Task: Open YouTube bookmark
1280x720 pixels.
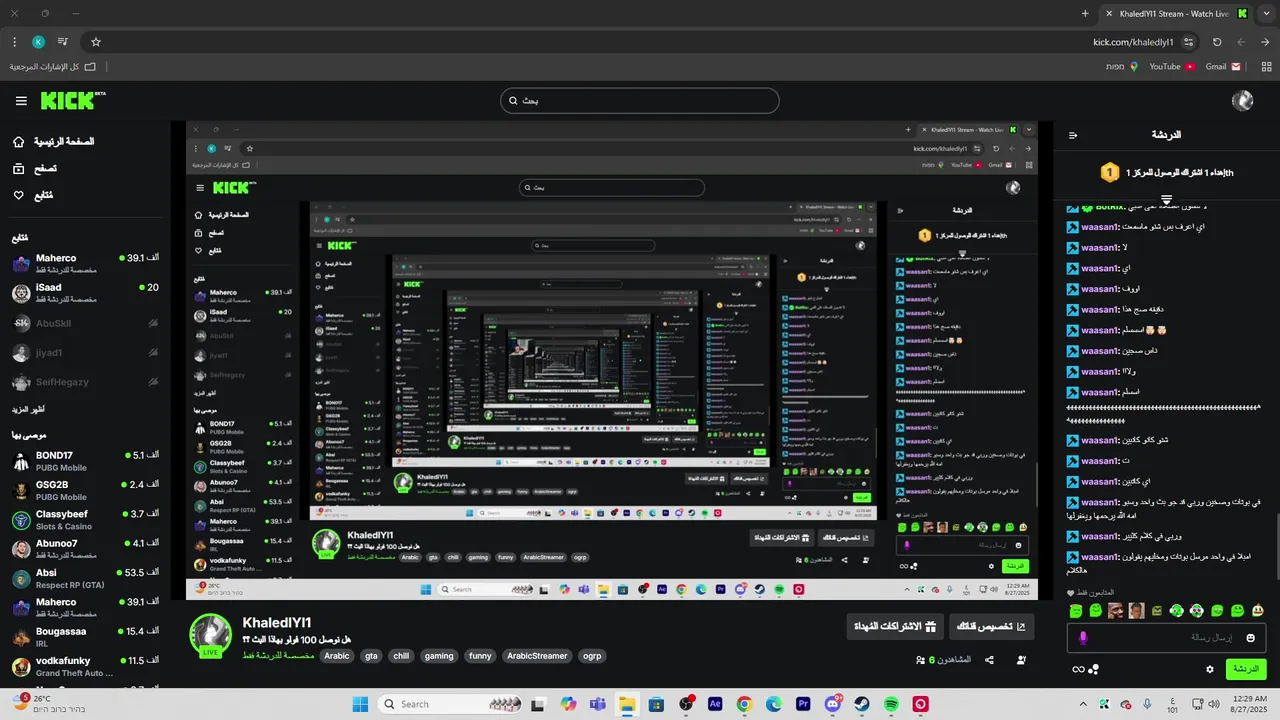Action: [1171, 66]
